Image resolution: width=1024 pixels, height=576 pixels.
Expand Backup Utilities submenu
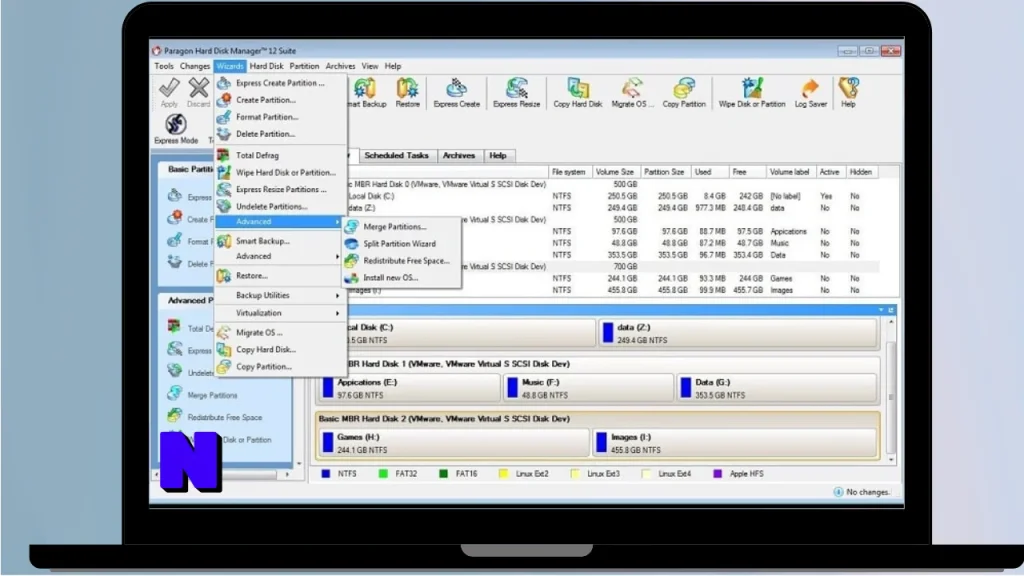pos(281,295)
